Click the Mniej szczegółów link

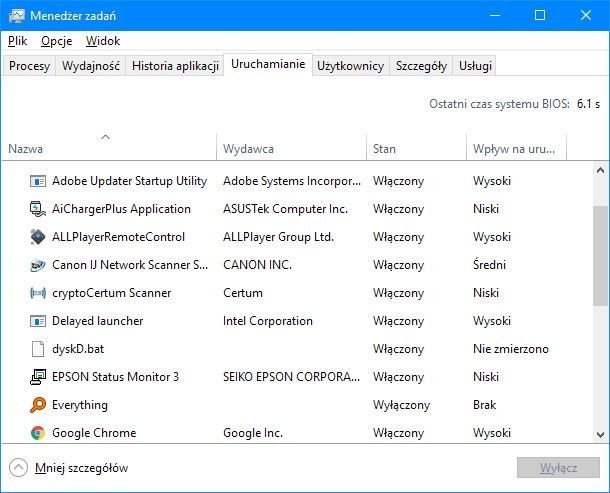click(x=81, y=468)
